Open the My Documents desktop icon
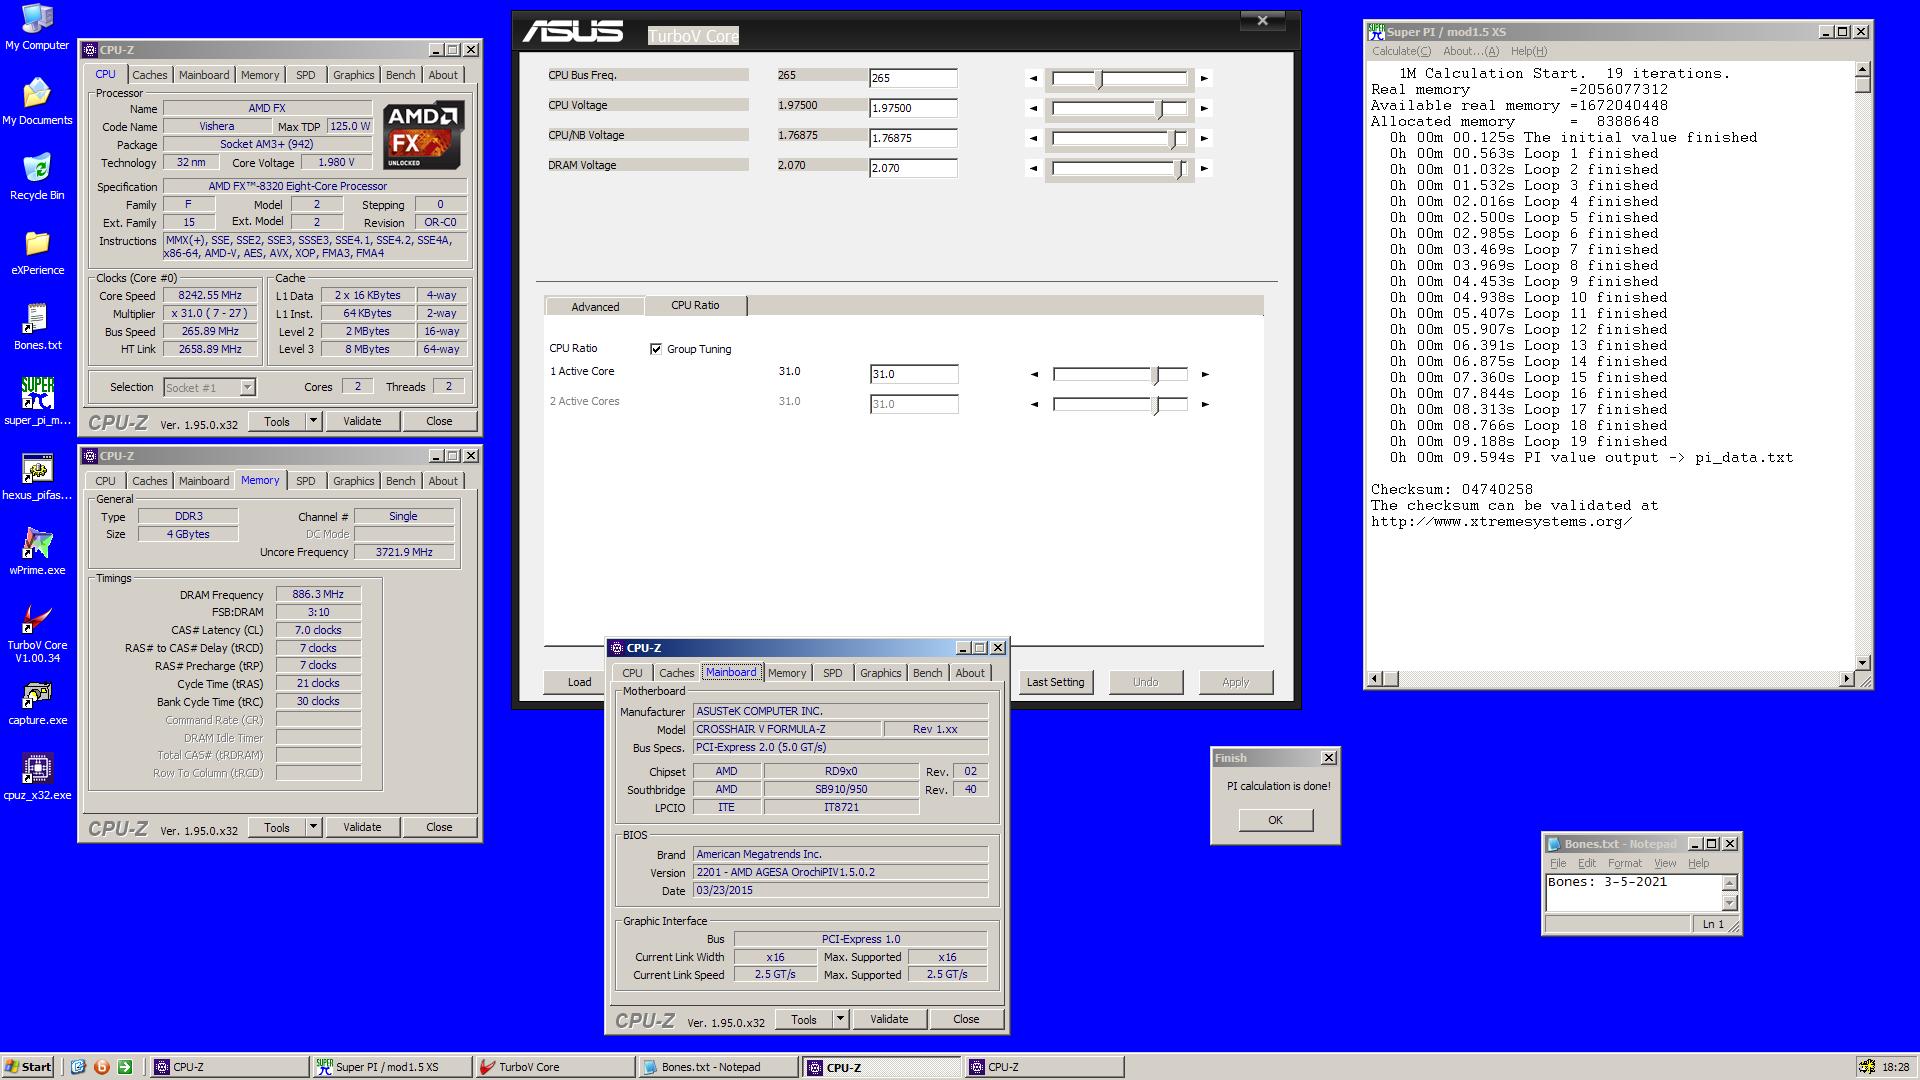This screenshot has width=1920, height=1080. click(x=37, y=102)
